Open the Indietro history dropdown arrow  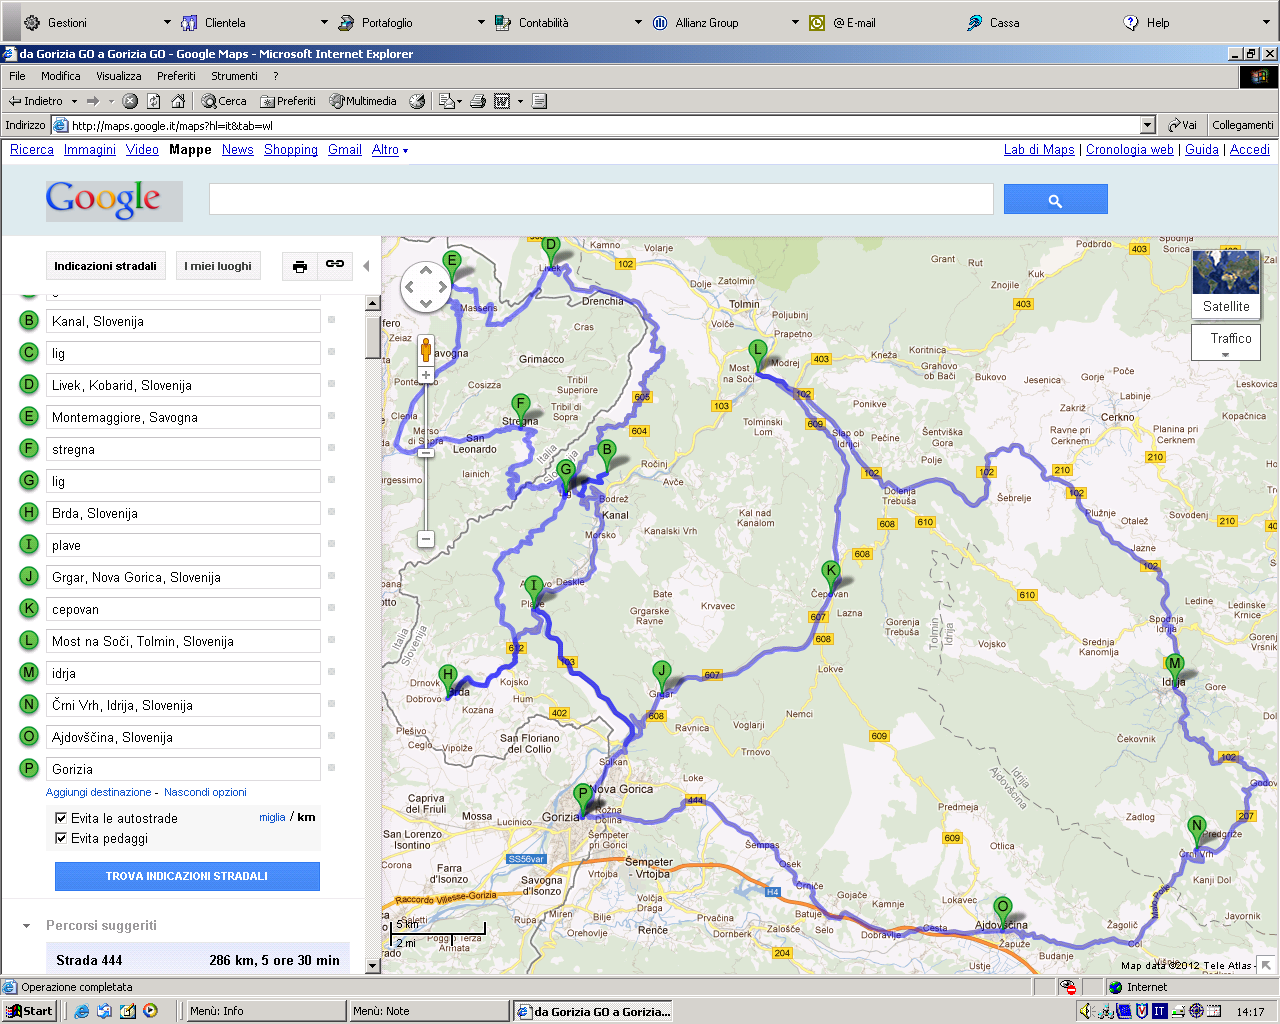(74, 101)
